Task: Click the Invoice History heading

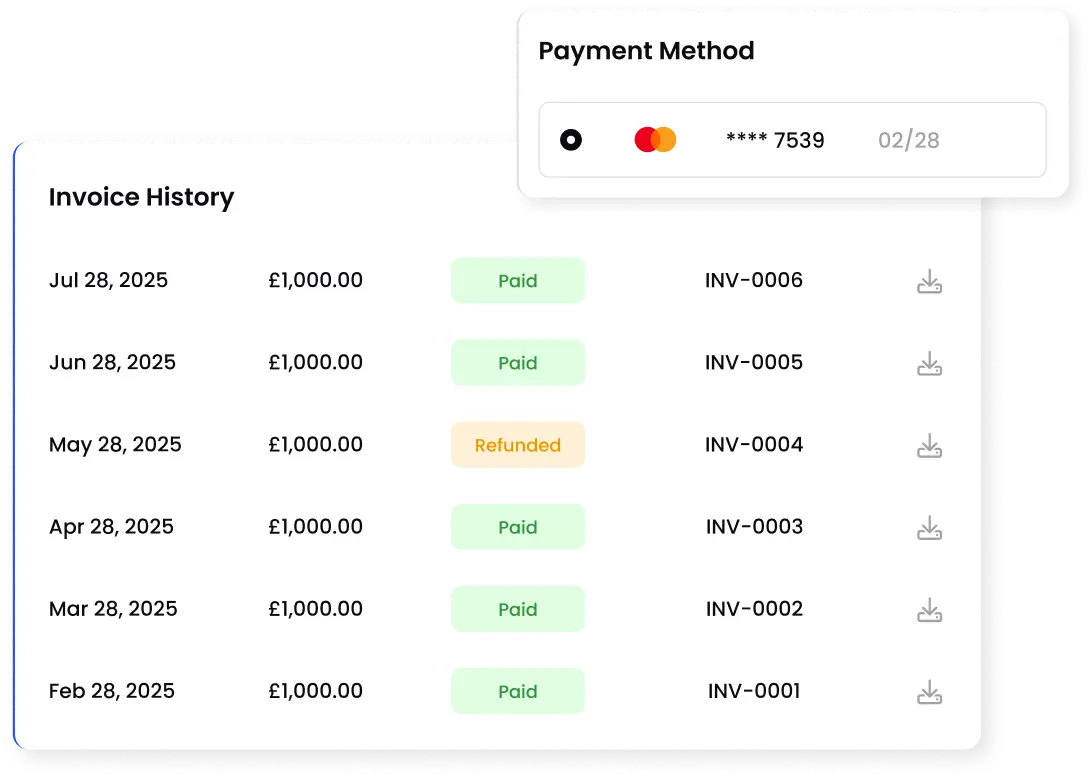Action: (141, 197)
